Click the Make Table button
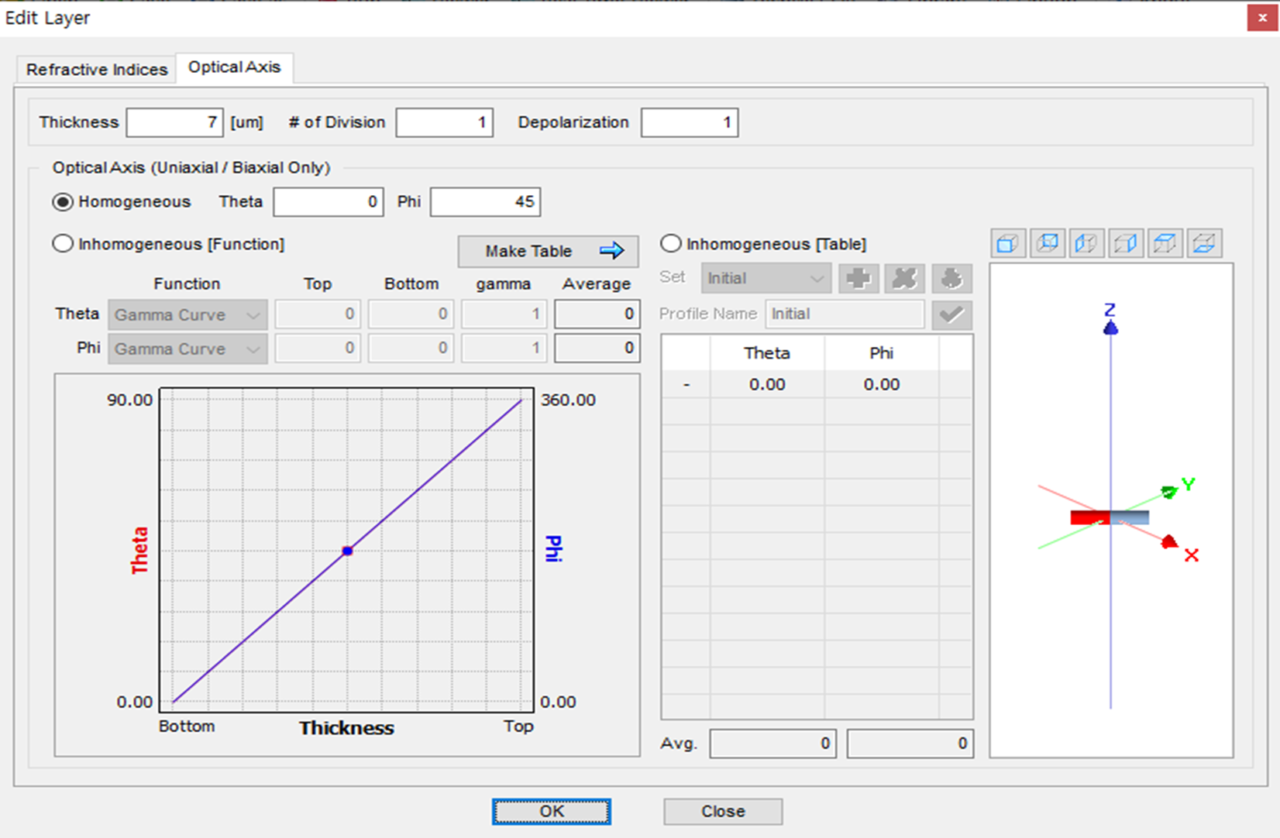 [548, 251]
